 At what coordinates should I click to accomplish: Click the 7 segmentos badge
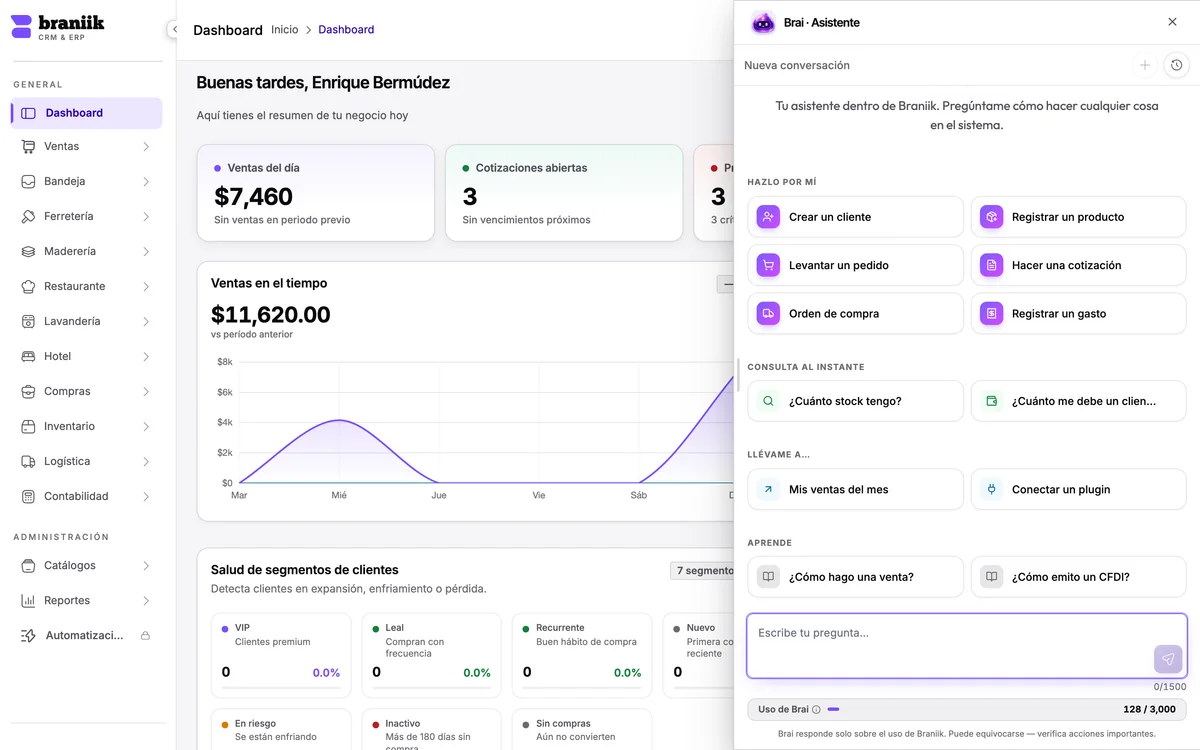[x=702, y=571]
